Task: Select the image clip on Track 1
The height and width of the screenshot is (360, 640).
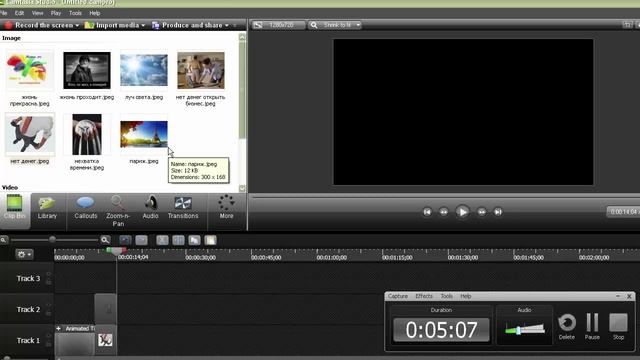Action: click(x=105, y=340)
